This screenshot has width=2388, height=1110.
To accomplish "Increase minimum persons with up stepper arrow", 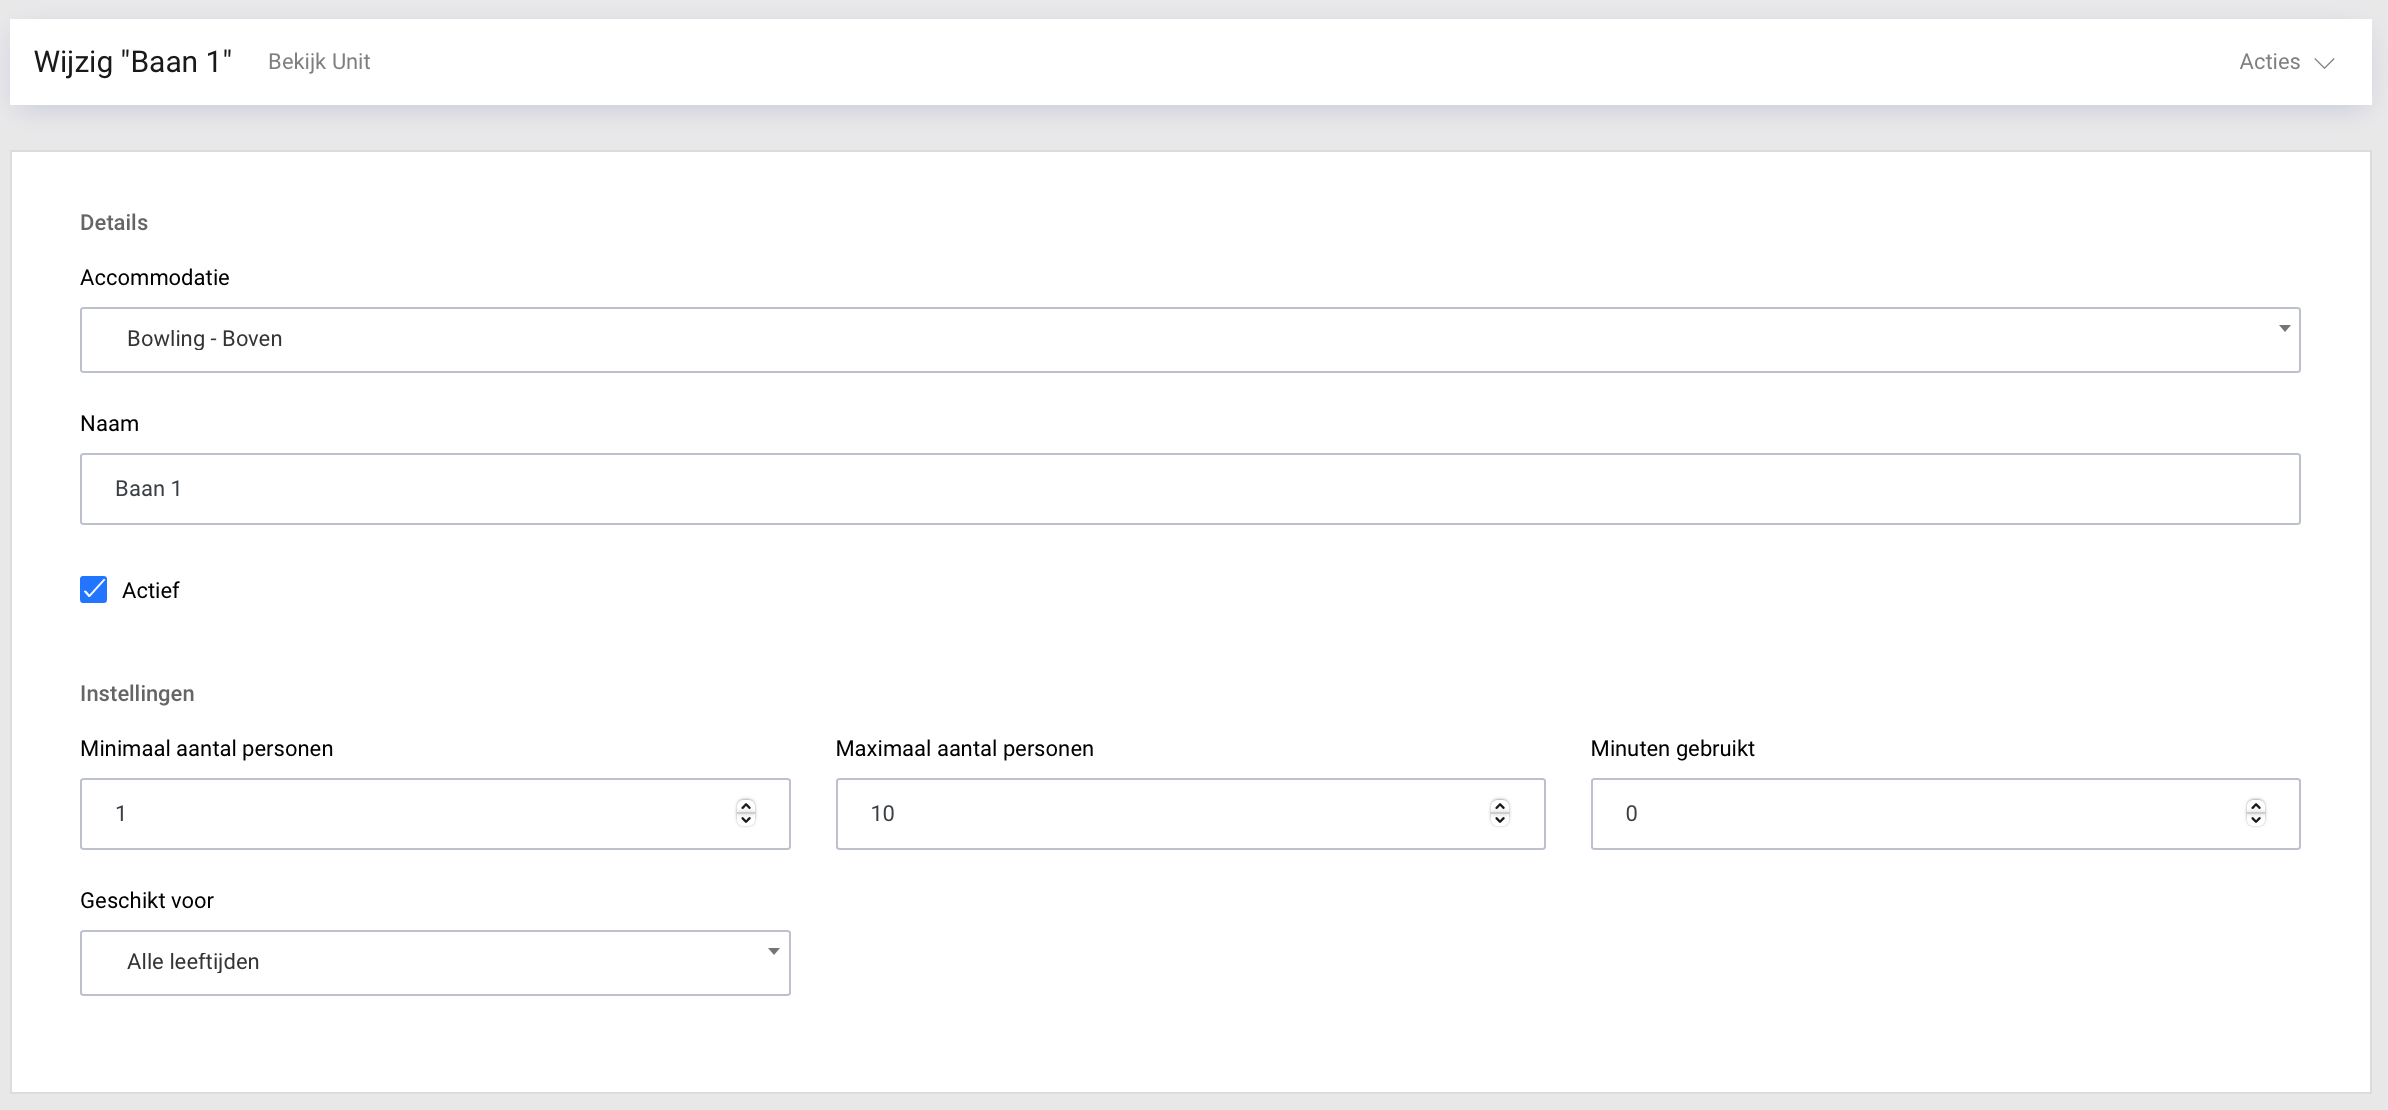I will coord(746,806).
